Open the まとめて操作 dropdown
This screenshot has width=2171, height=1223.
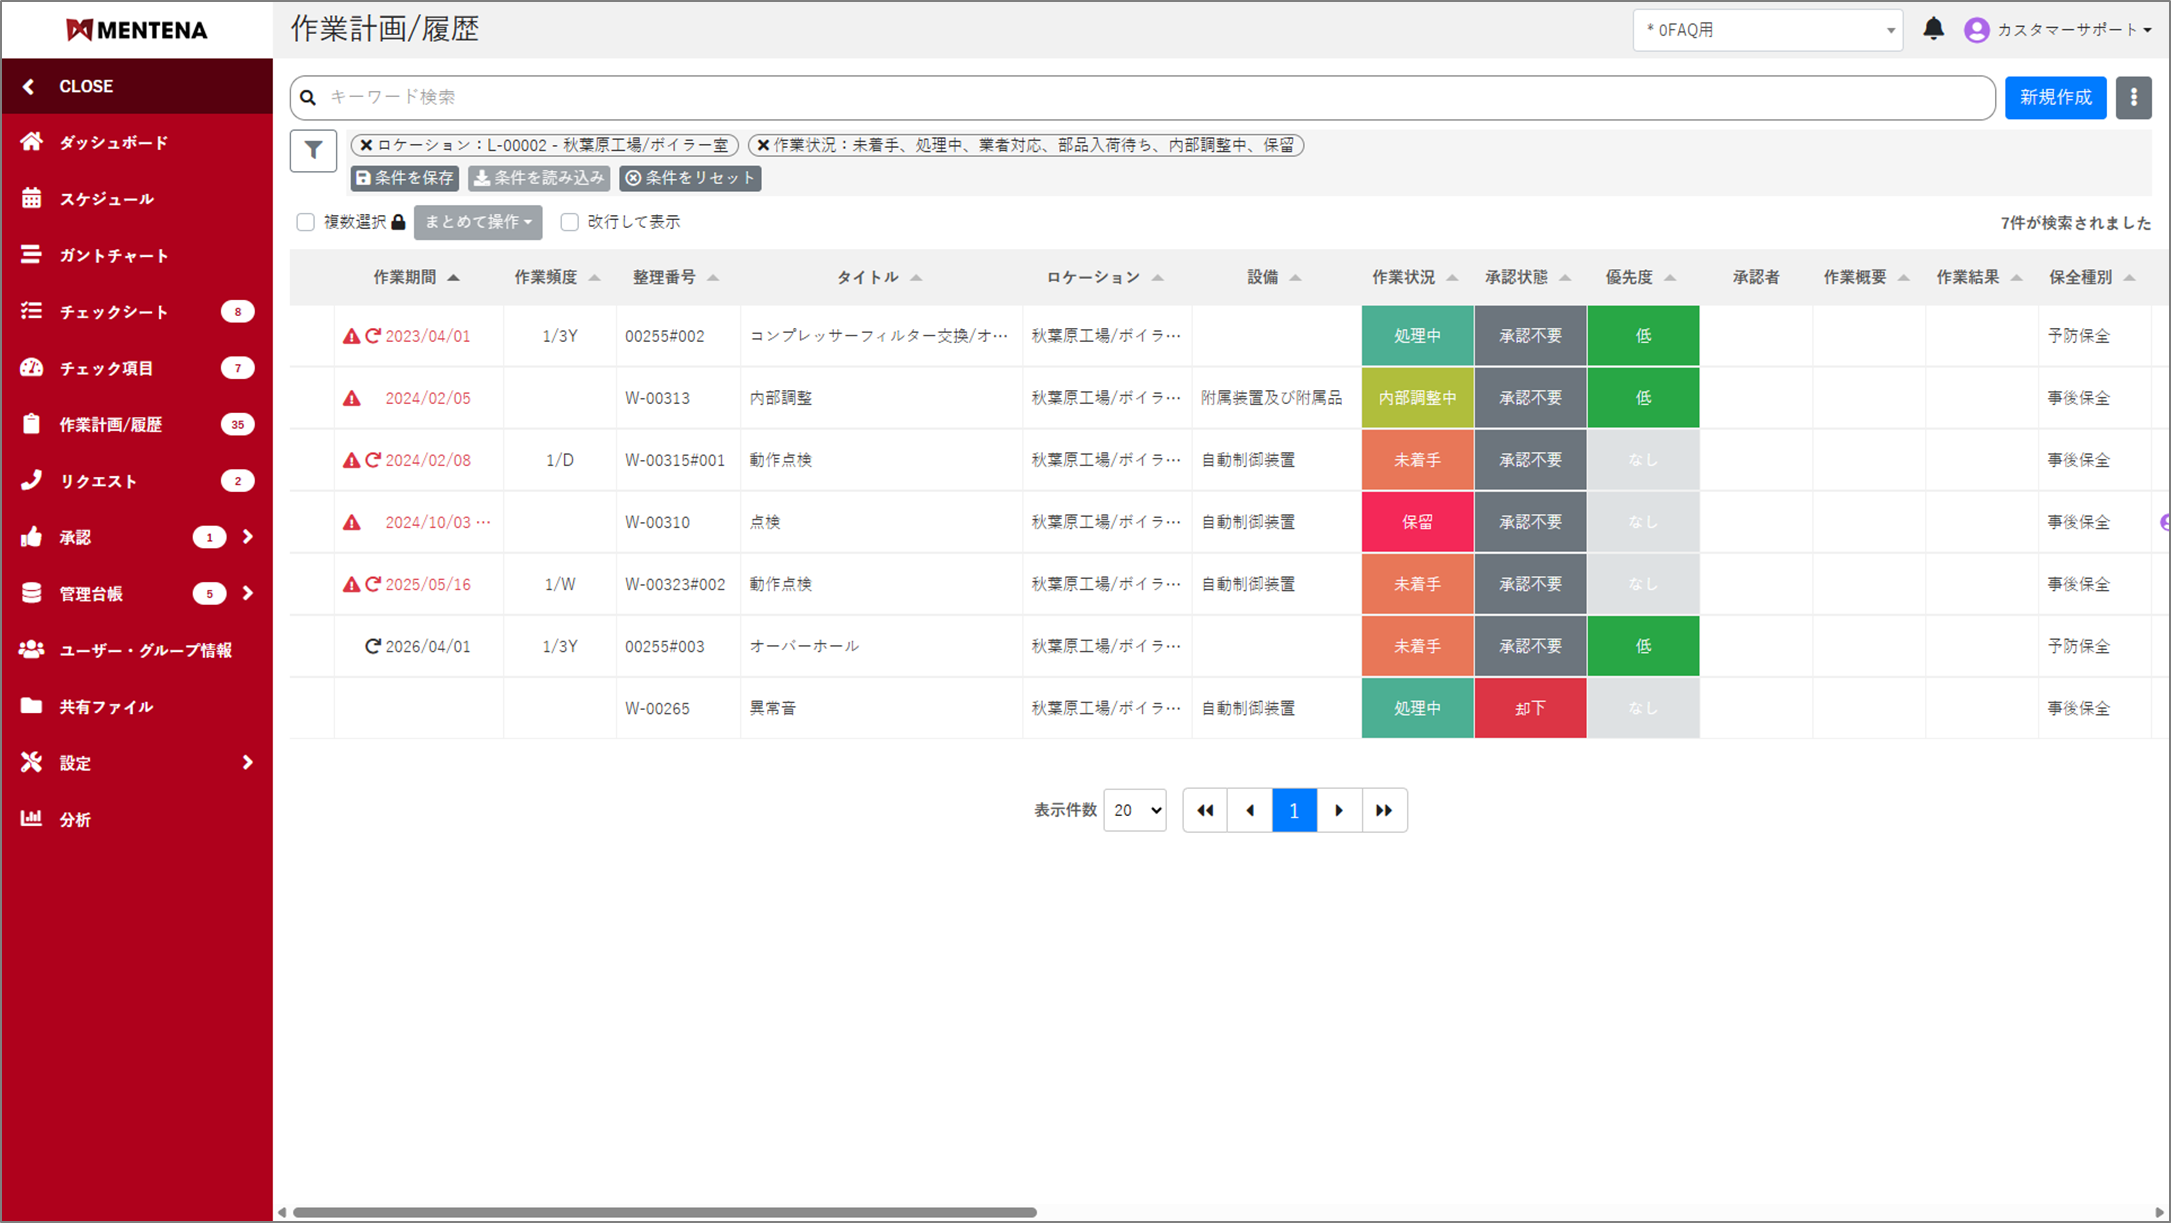point(478,222)
